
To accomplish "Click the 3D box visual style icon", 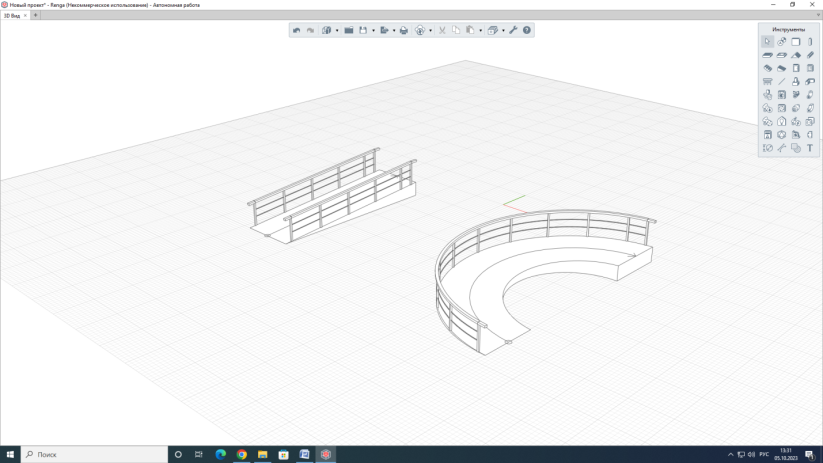I will click(x=492, y=30).
